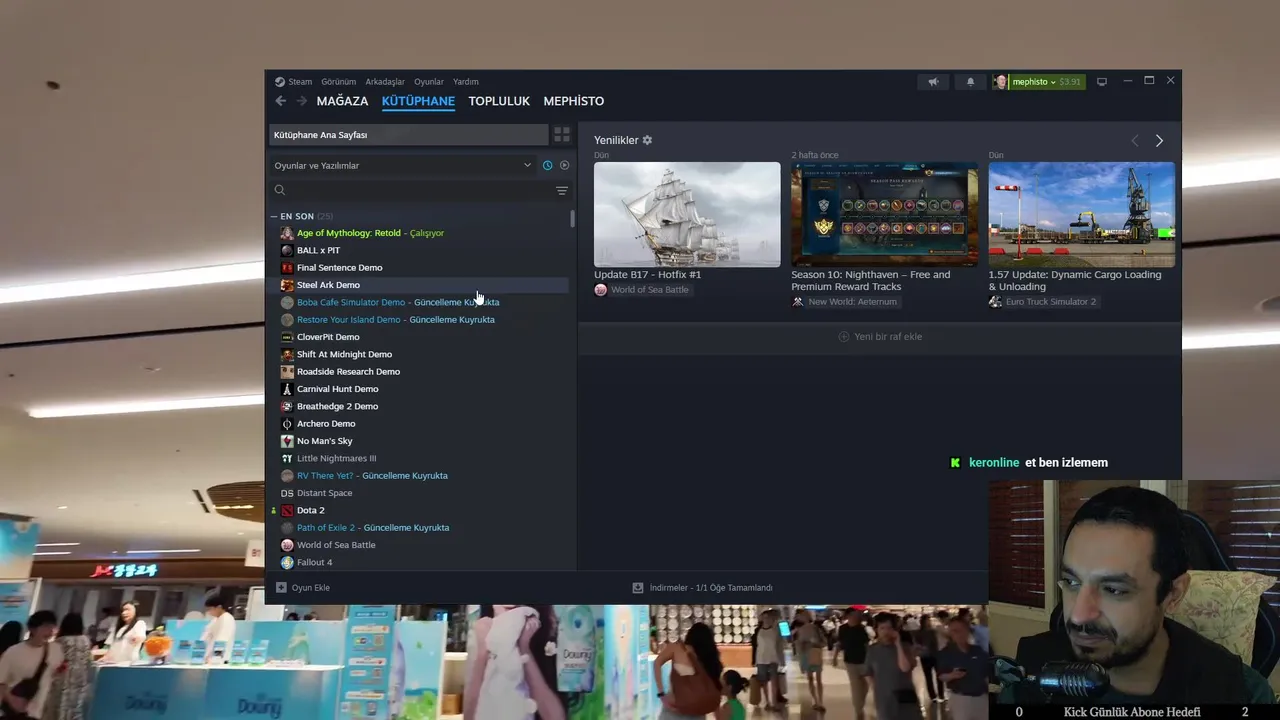
Task: Go back with the left arrow
Action: point(281,101)
